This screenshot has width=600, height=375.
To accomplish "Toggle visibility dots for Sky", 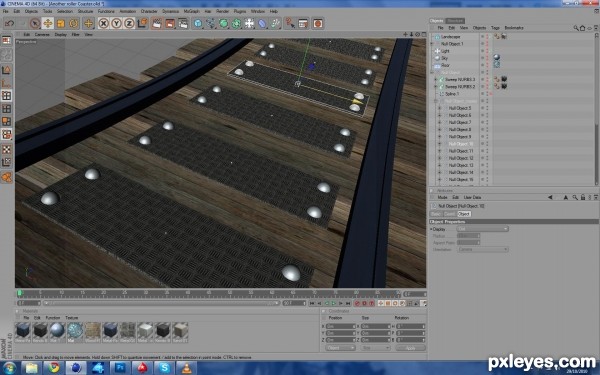I will [x=488, y=58].
